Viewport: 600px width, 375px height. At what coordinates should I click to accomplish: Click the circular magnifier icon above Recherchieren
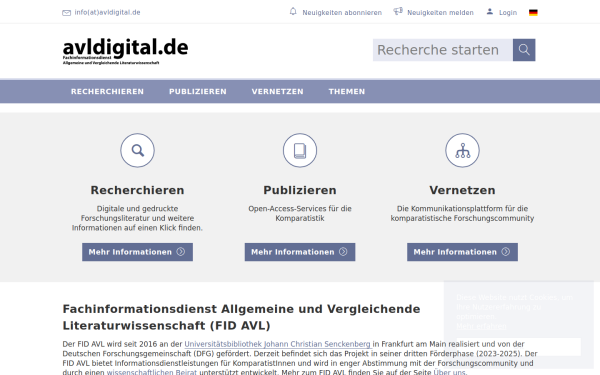click(137, 150)
